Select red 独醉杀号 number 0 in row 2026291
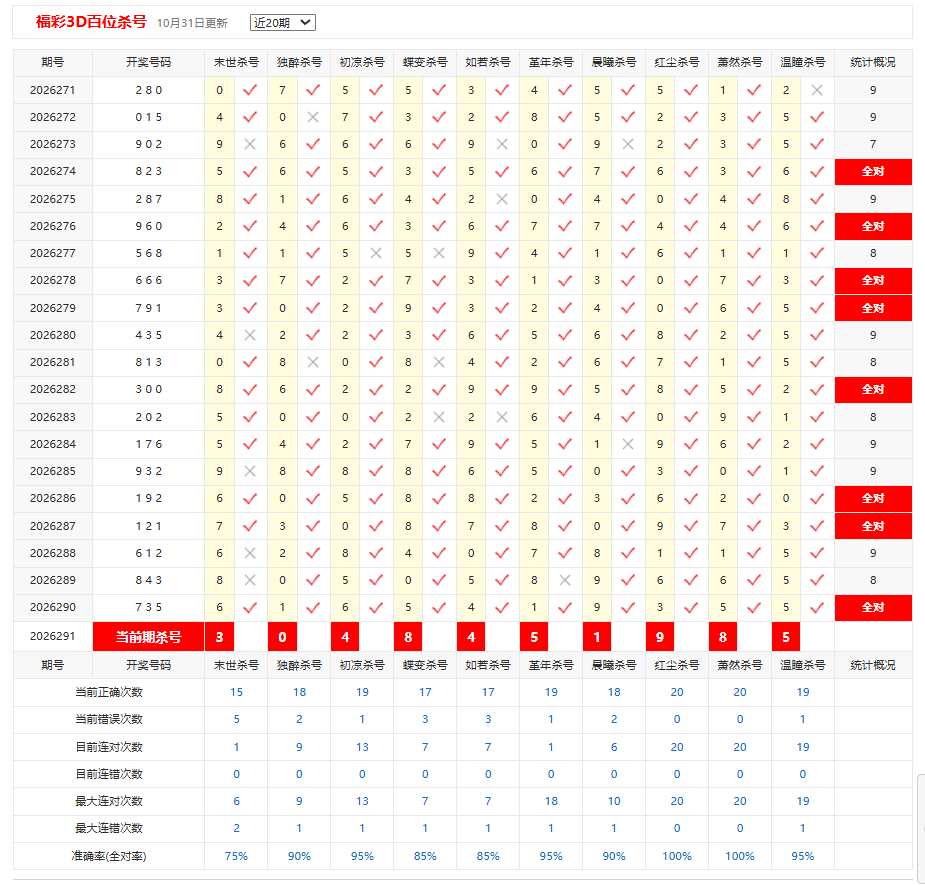 [x=283, y=637]
